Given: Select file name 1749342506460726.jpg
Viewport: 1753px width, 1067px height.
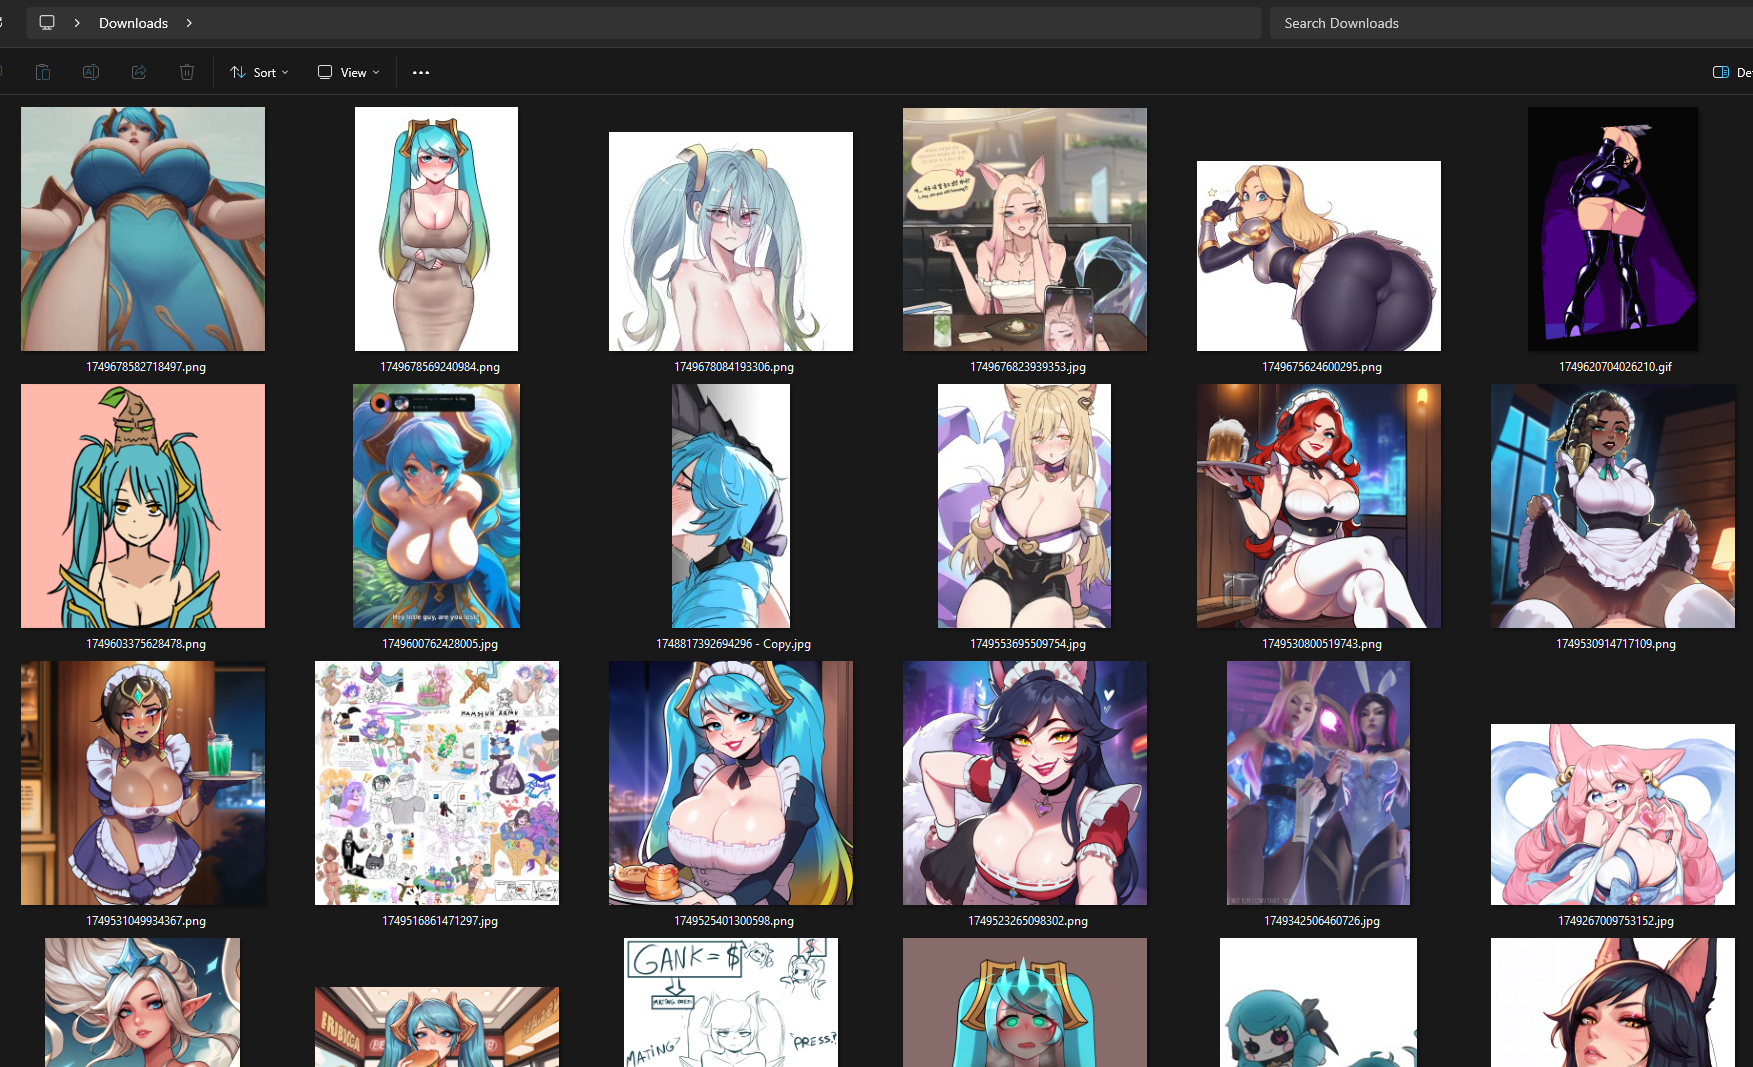Looking at the screenshot, I should click(1322, 921).
